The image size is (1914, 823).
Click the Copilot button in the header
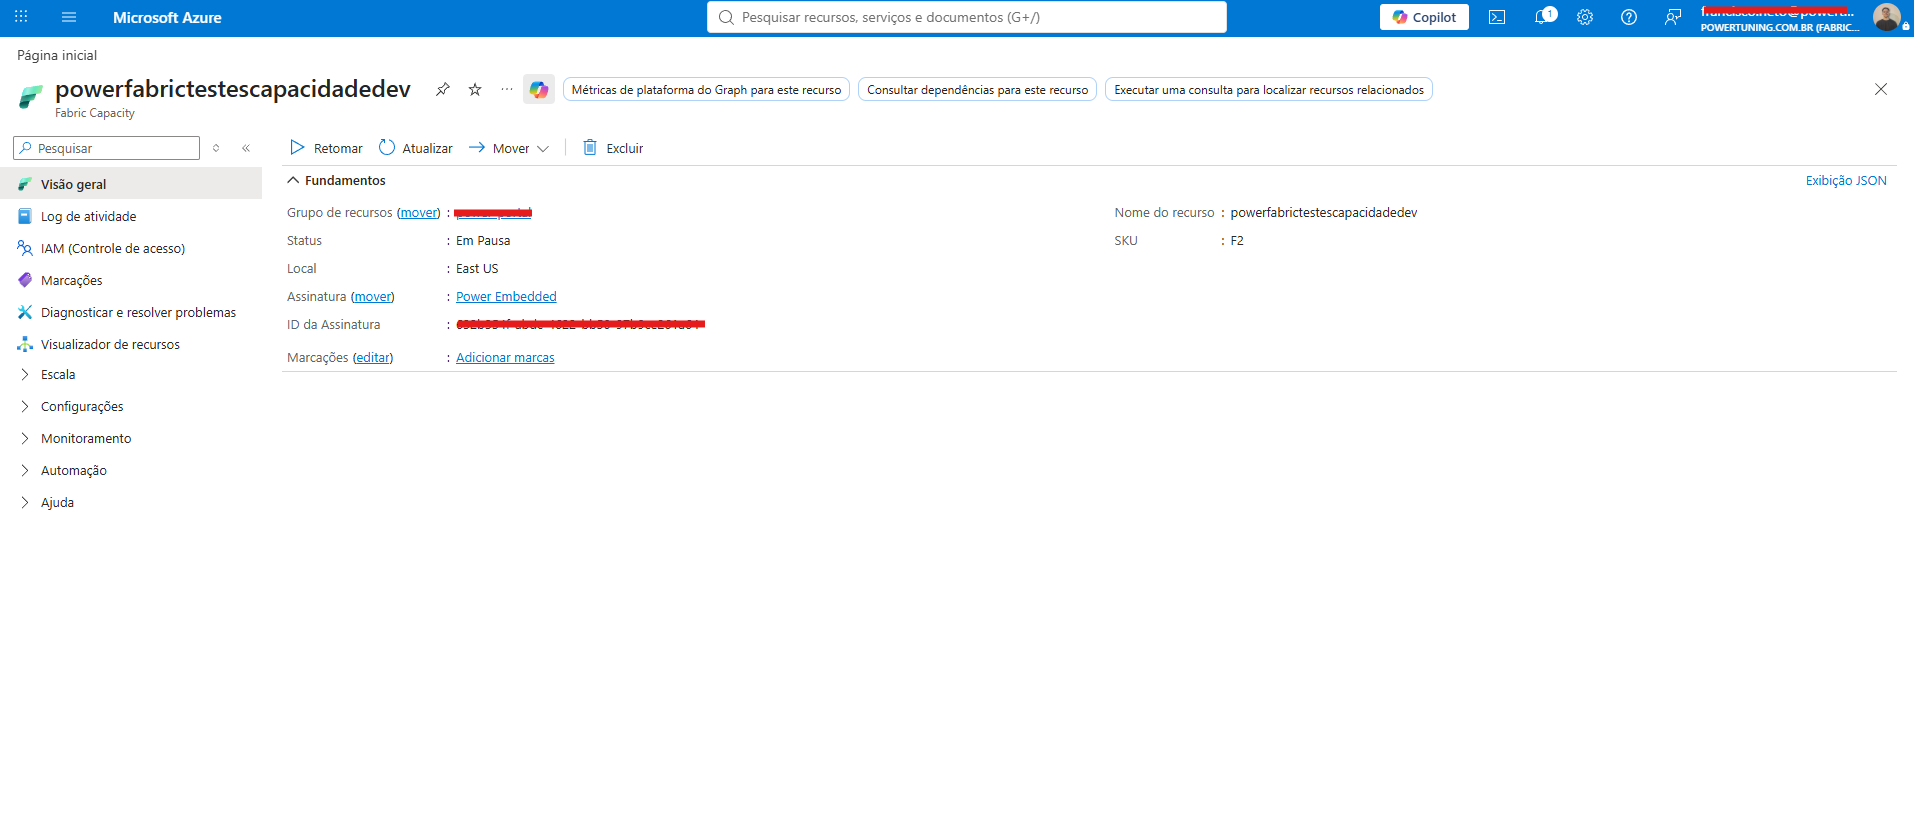click(x=1424, y=17)
